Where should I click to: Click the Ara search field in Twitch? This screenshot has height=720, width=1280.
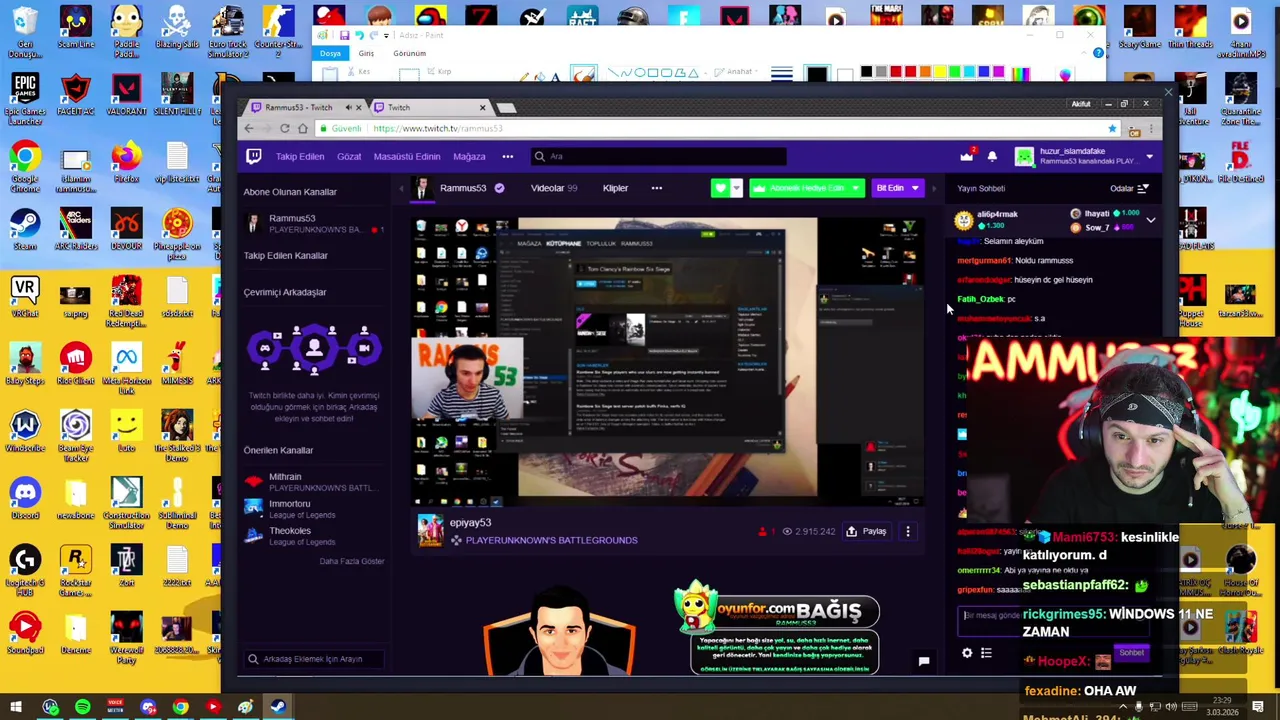(x=660, y=156)
